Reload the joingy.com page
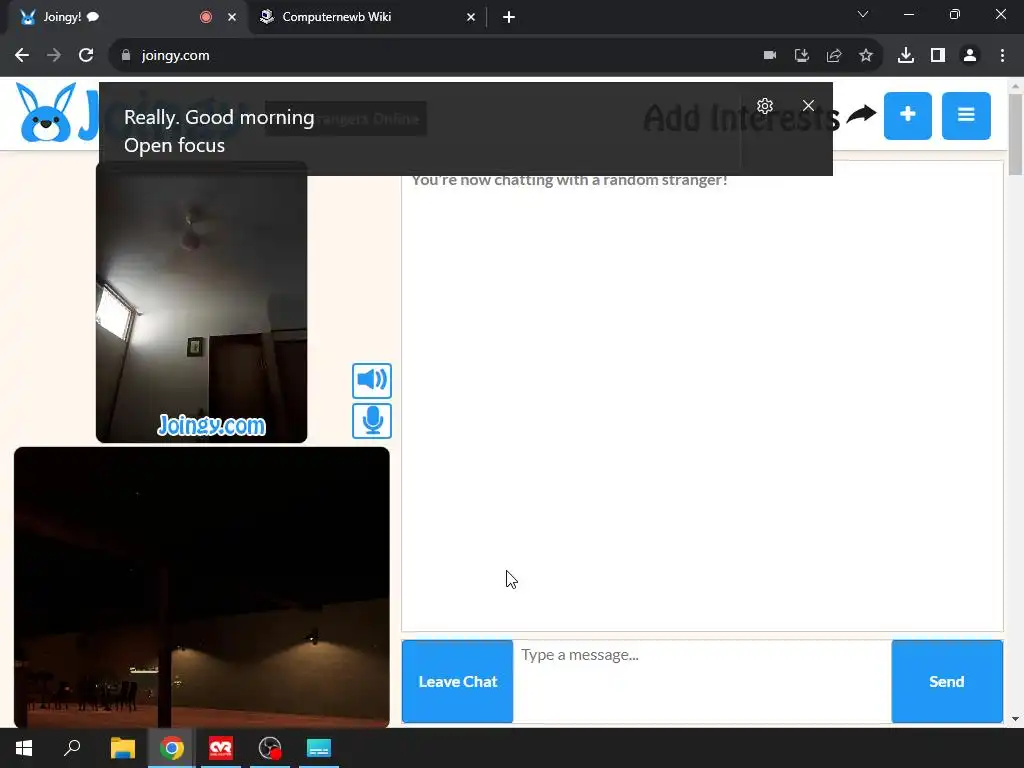Image resolution: width=1024 pixels, height=768 pixels. tap(86, 56)
